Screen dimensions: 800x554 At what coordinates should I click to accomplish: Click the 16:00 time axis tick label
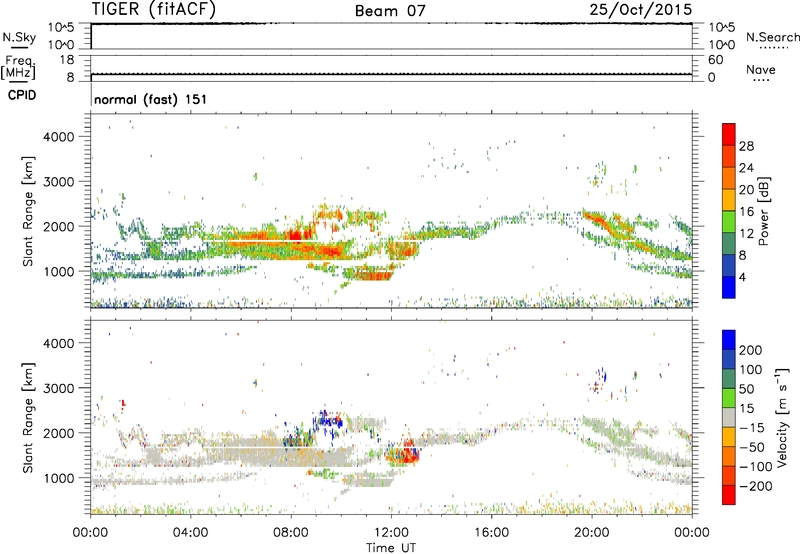tap(491, 533)
